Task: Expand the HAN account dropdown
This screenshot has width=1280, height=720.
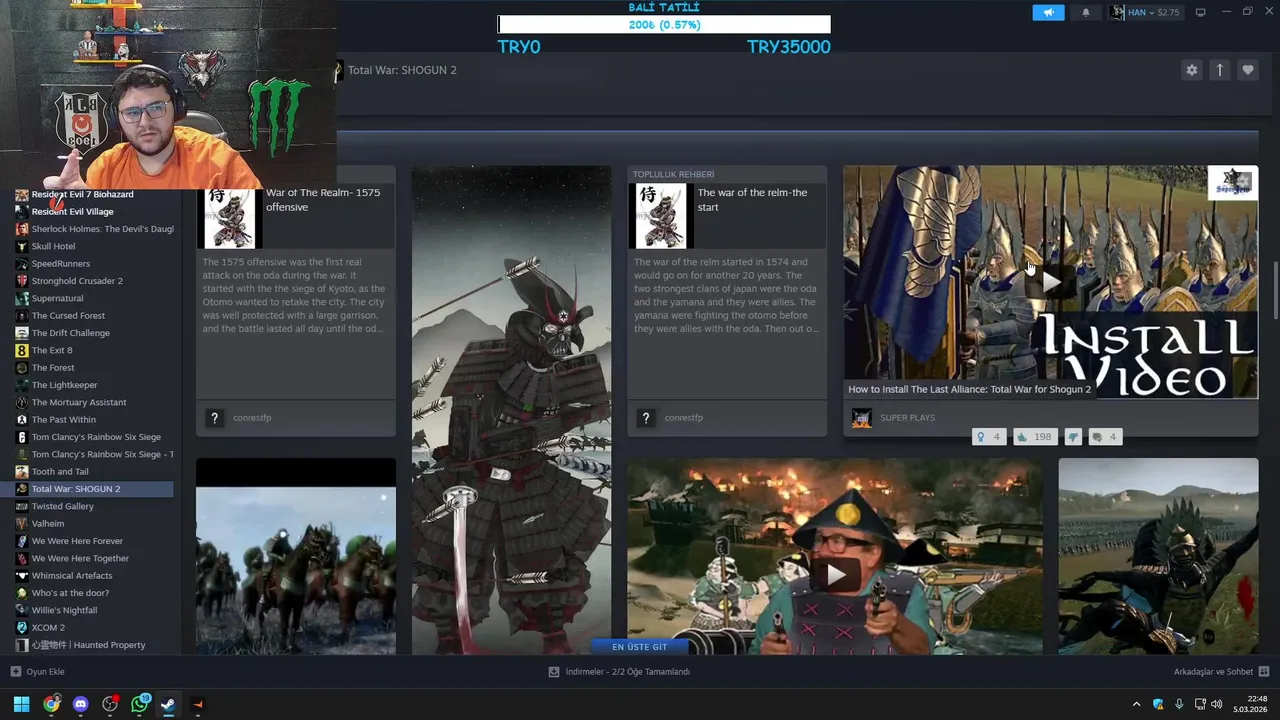Action: pos(1145,13)
